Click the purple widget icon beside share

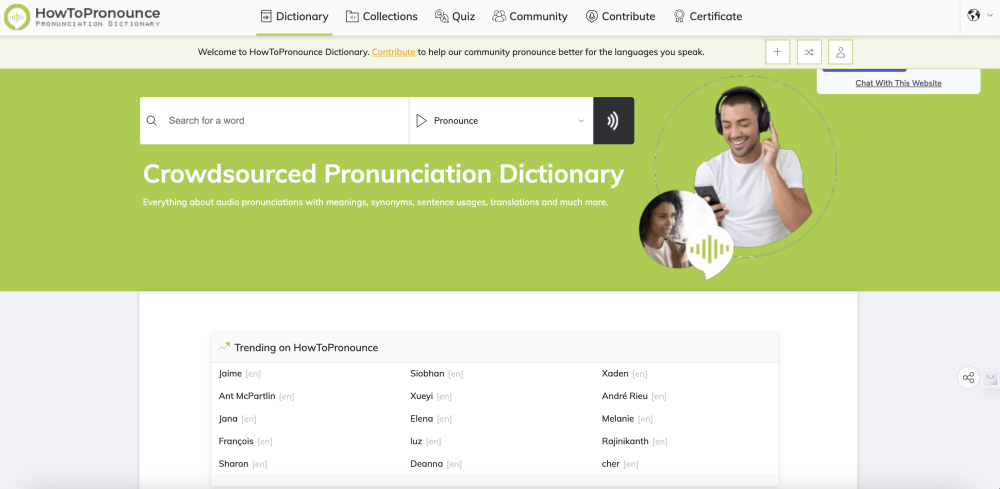pyautogui.click(x=990, y=377)
